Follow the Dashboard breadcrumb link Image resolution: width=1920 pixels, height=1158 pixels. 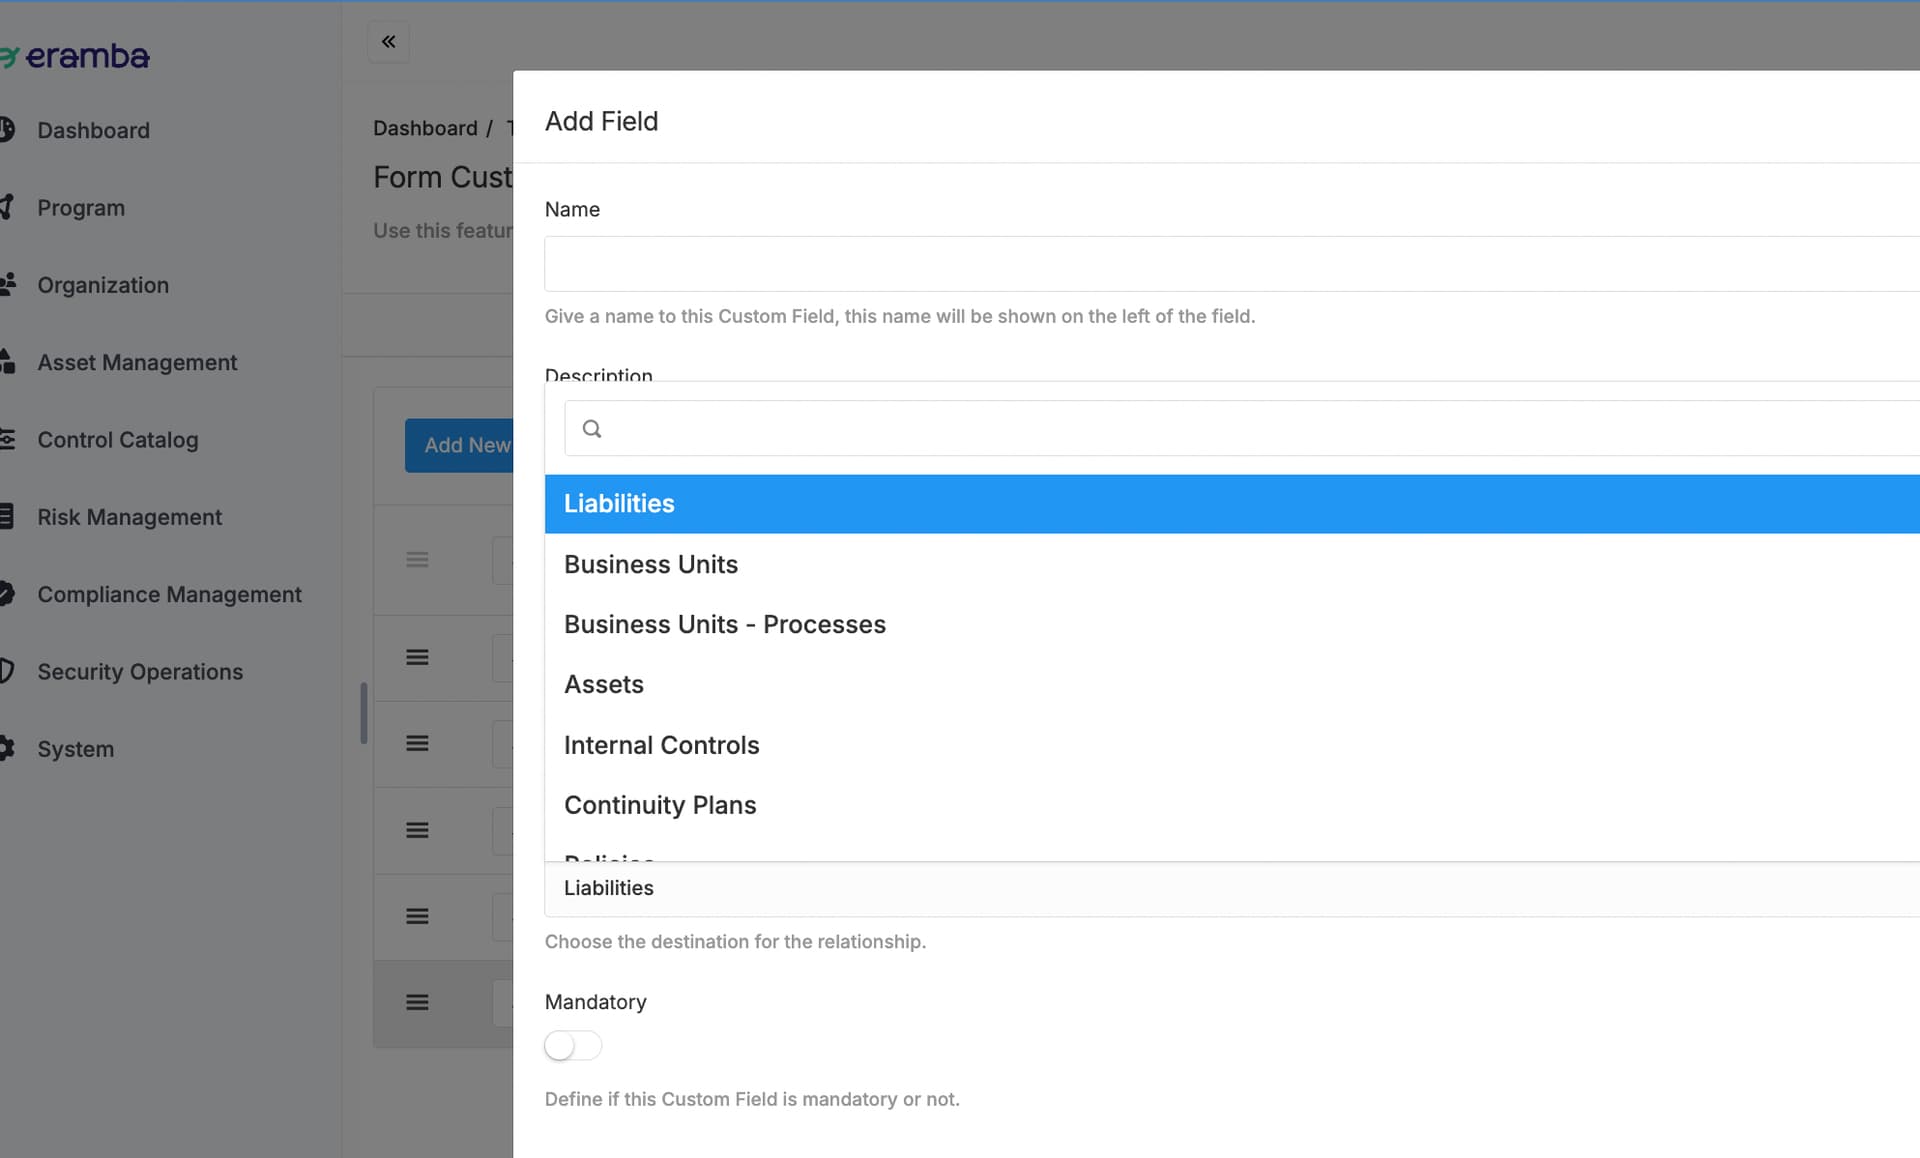[425, 128]
